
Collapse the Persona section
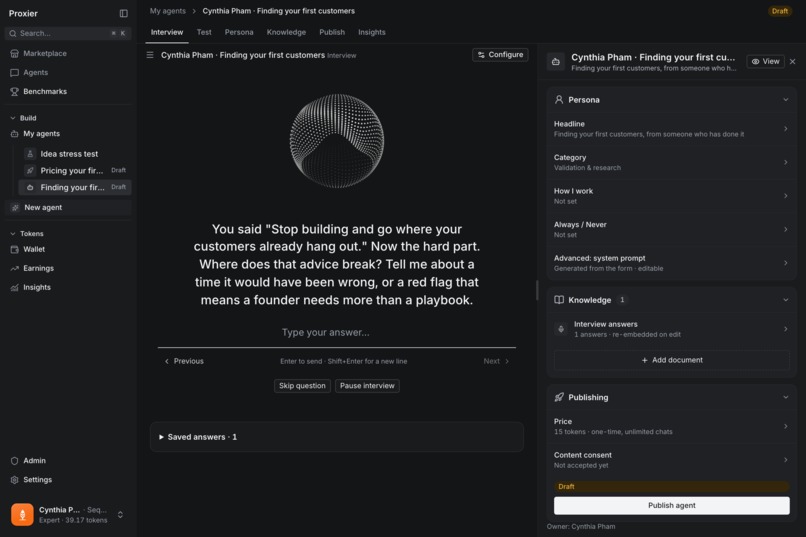coord(785,100)
